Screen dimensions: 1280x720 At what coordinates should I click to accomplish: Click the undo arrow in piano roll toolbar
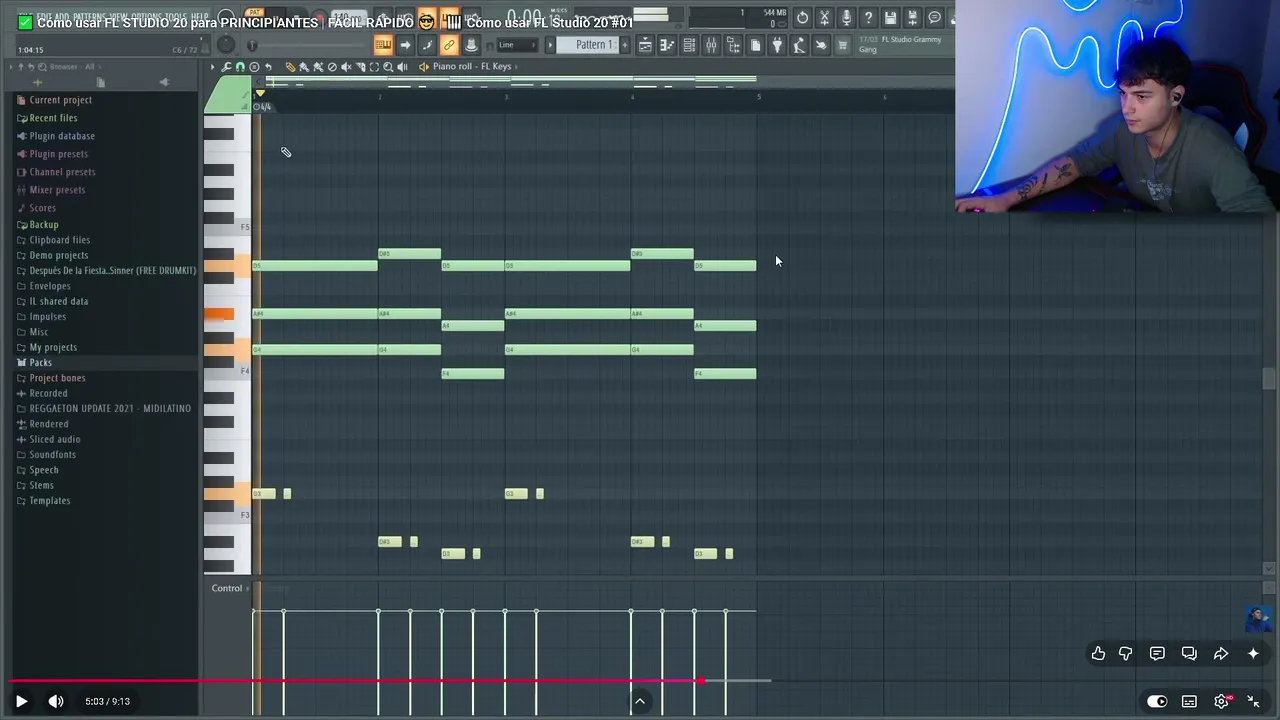tap(268, 67)
